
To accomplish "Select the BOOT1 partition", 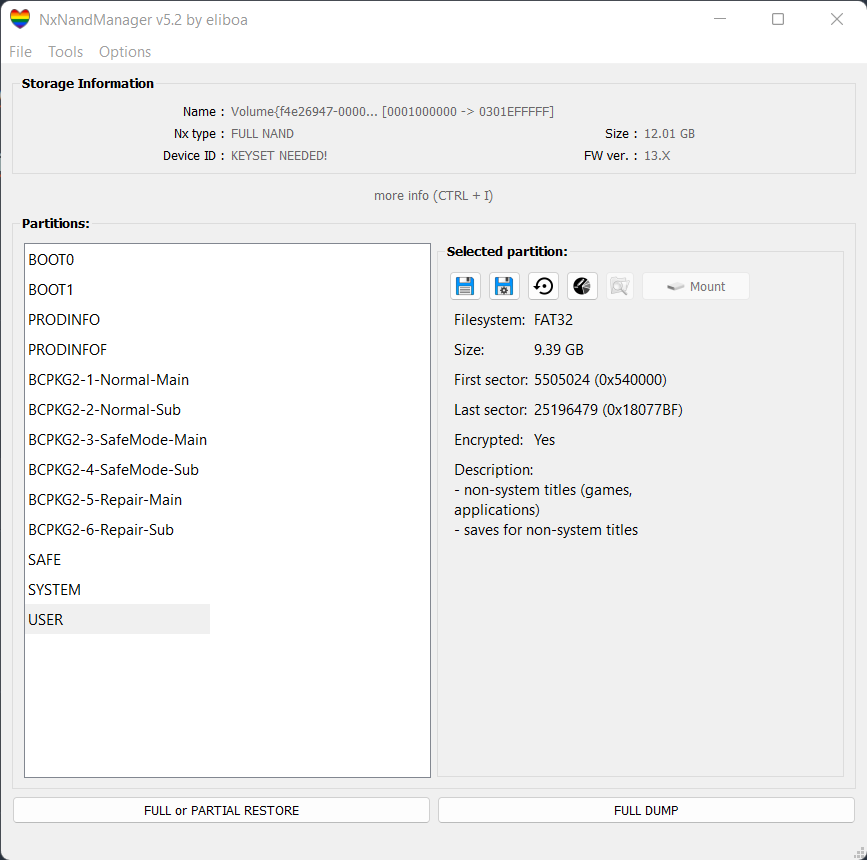I will pos(118,289).
